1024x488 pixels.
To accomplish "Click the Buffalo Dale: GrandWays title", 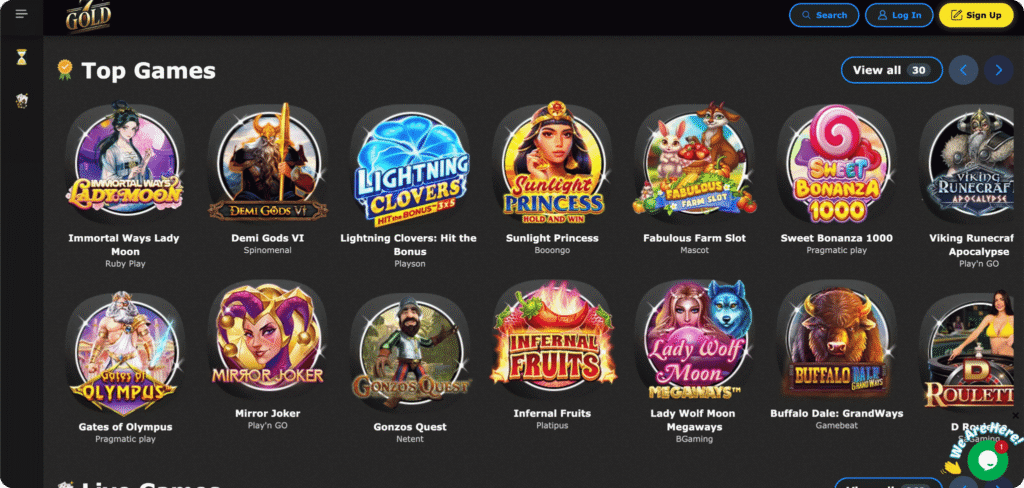I will click(x=837, y=414).
